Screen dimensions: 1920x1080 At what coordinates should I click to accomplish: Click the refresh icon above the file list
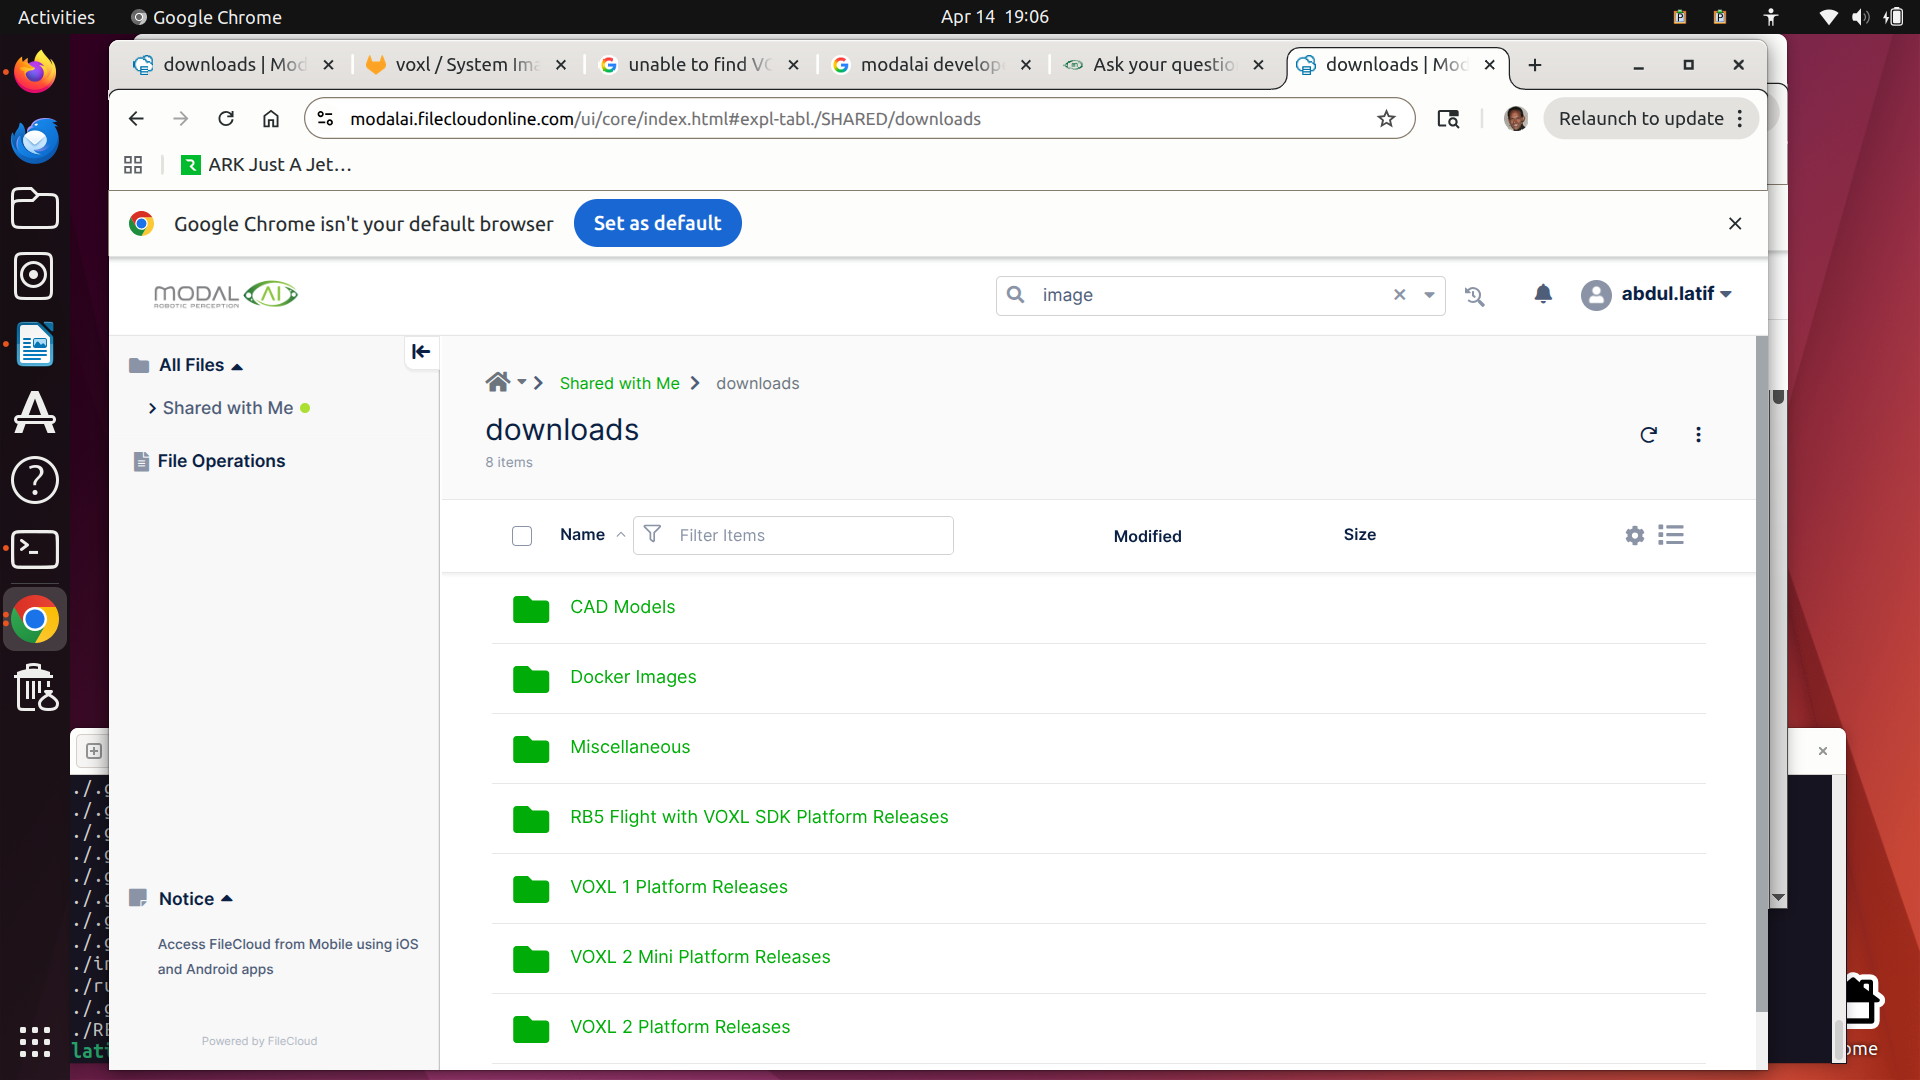pos(1648,435)
